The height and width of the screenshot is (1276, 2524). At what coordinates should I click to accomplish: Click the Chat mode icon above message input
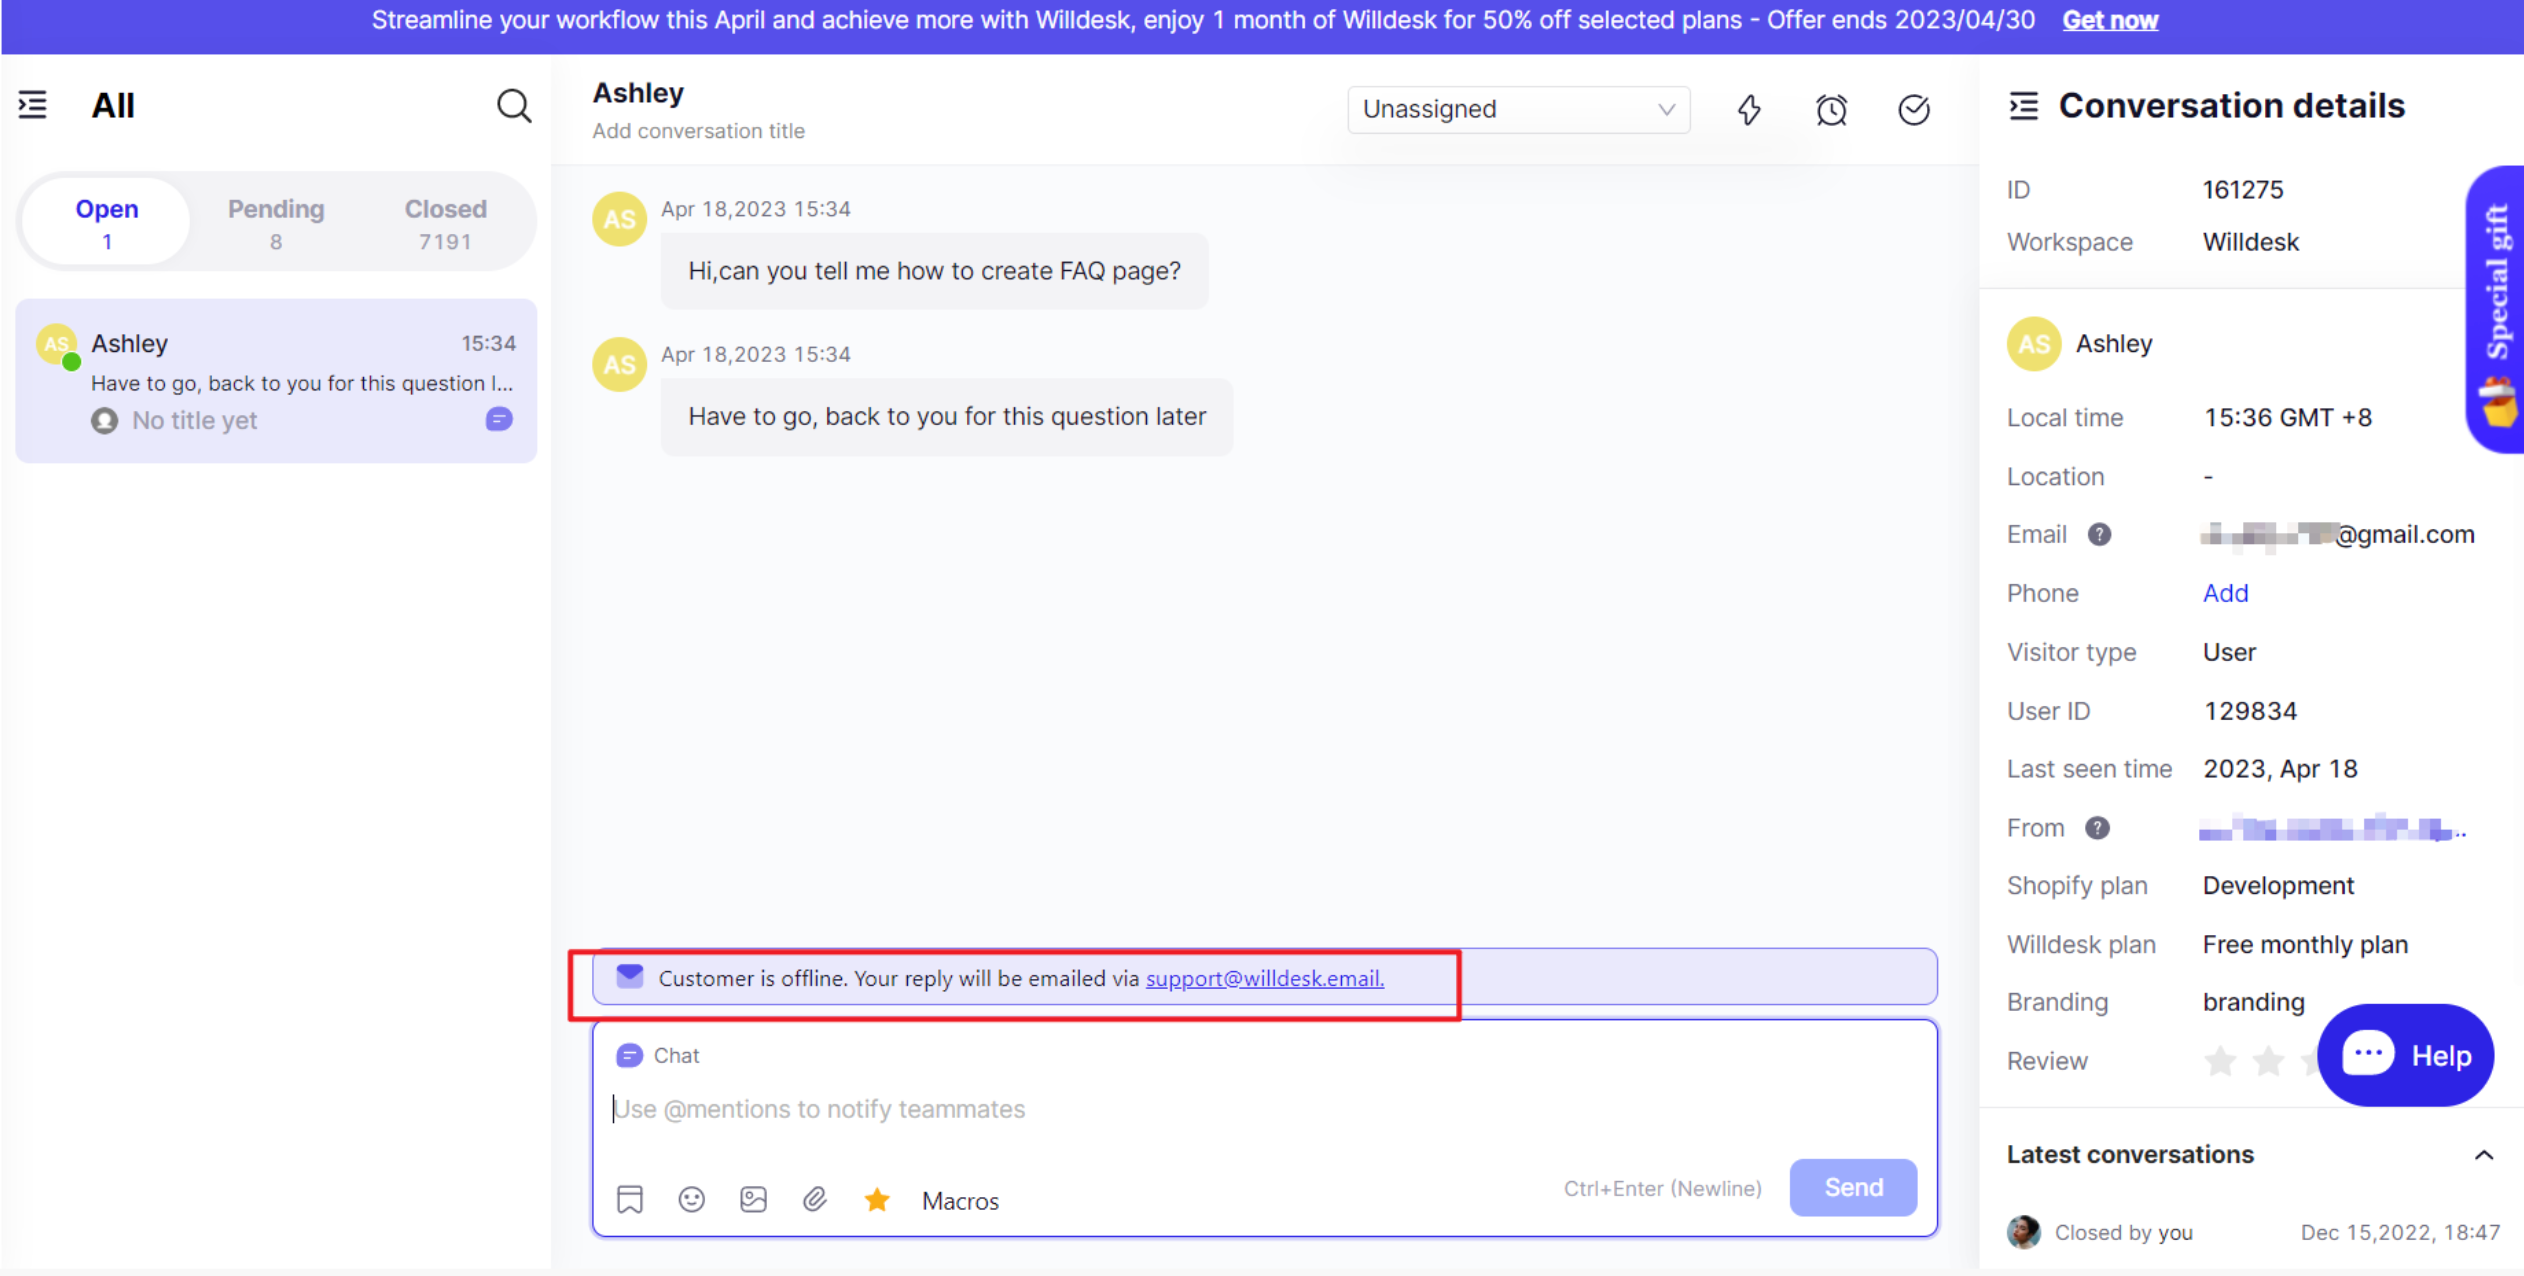point(629,1055)
